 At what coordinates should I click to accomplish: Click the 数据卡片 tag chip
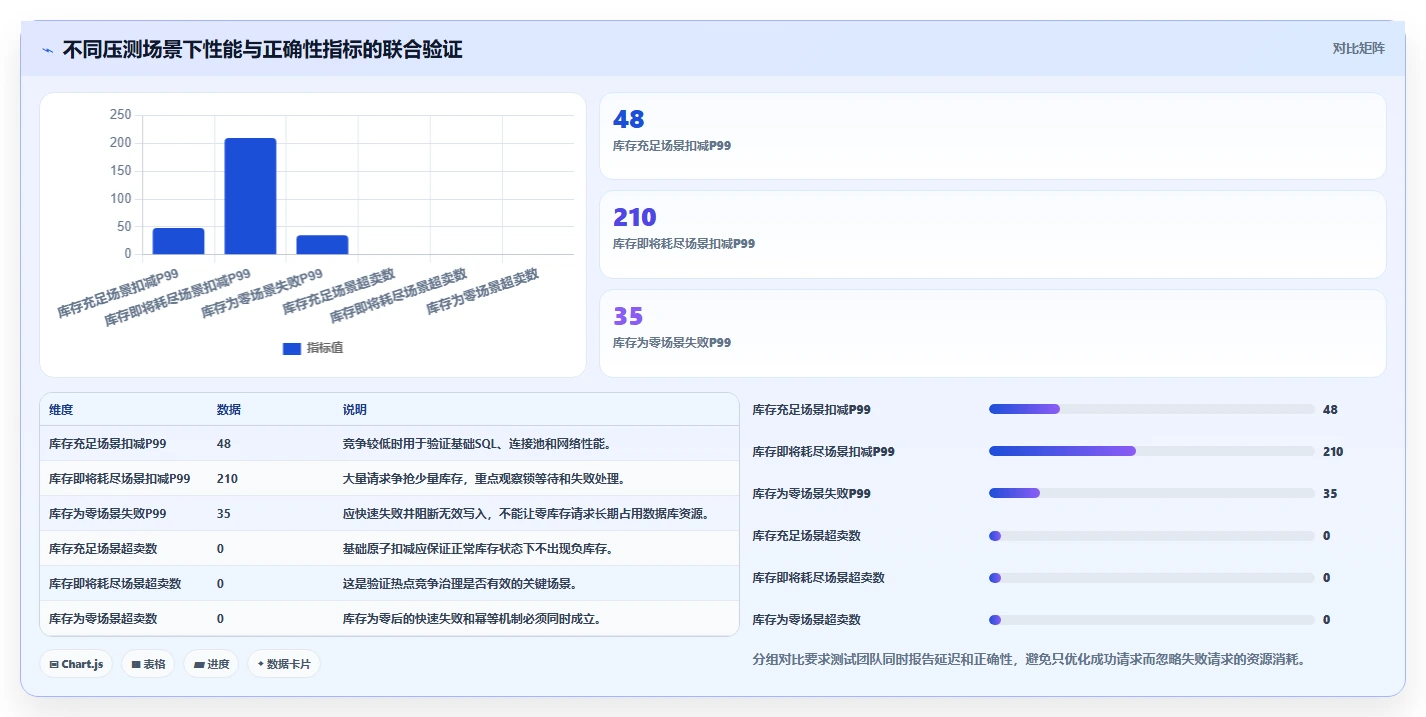pyautogui.click(x=284, y=664)
